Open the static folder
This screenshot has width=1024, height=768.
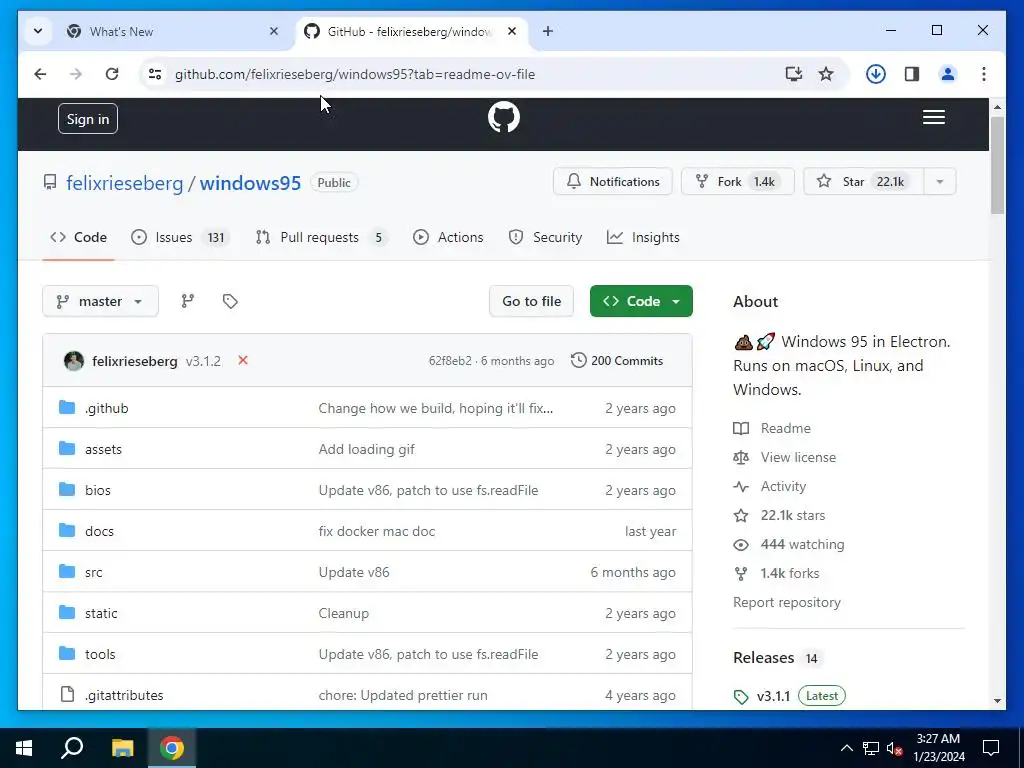tap(101, 613)
